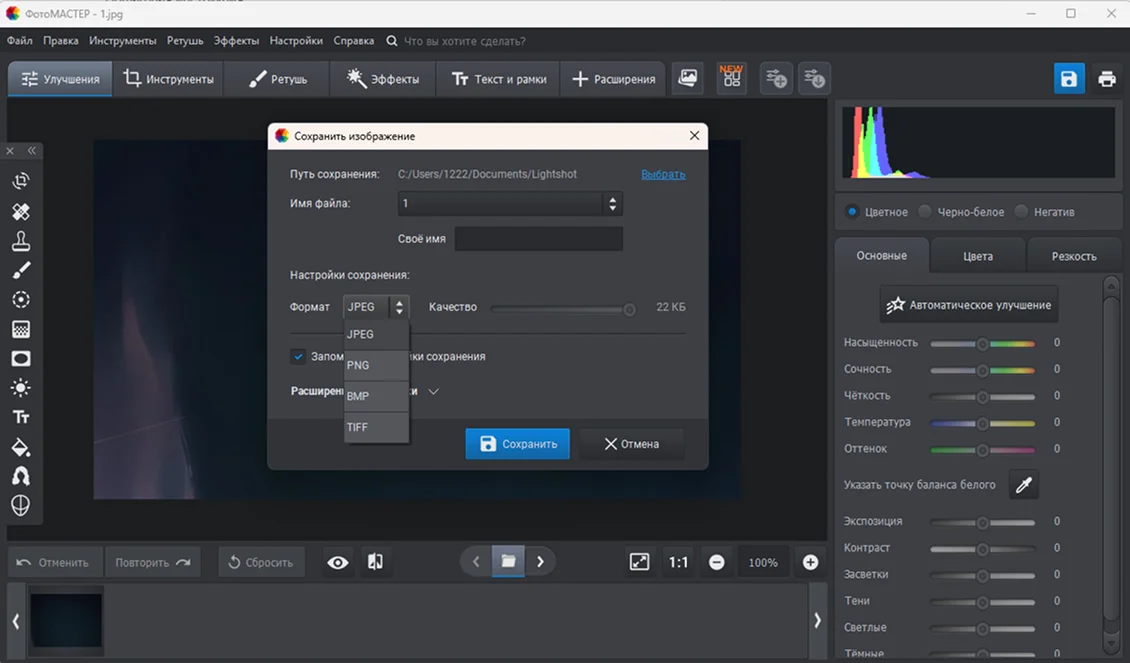1130x663 pixels.
Task: Select the vignette tool
Action: click(21, 359)
